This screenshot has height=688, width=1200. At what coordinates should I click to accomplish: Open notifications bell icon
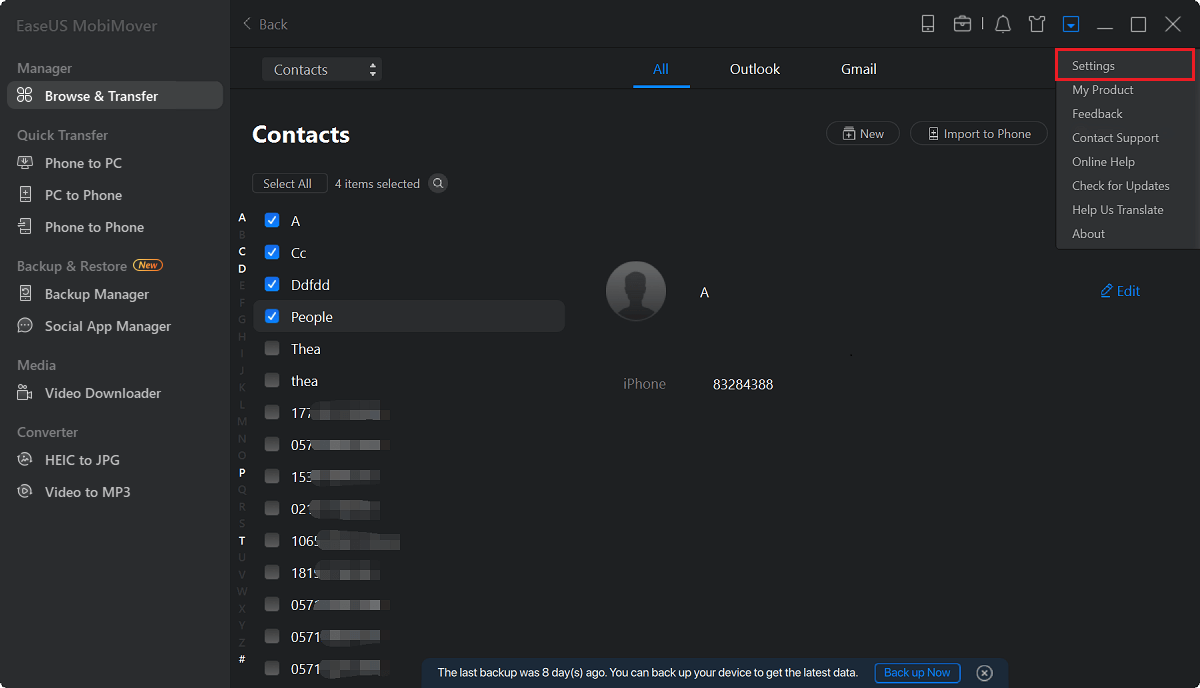point(1003,24)
